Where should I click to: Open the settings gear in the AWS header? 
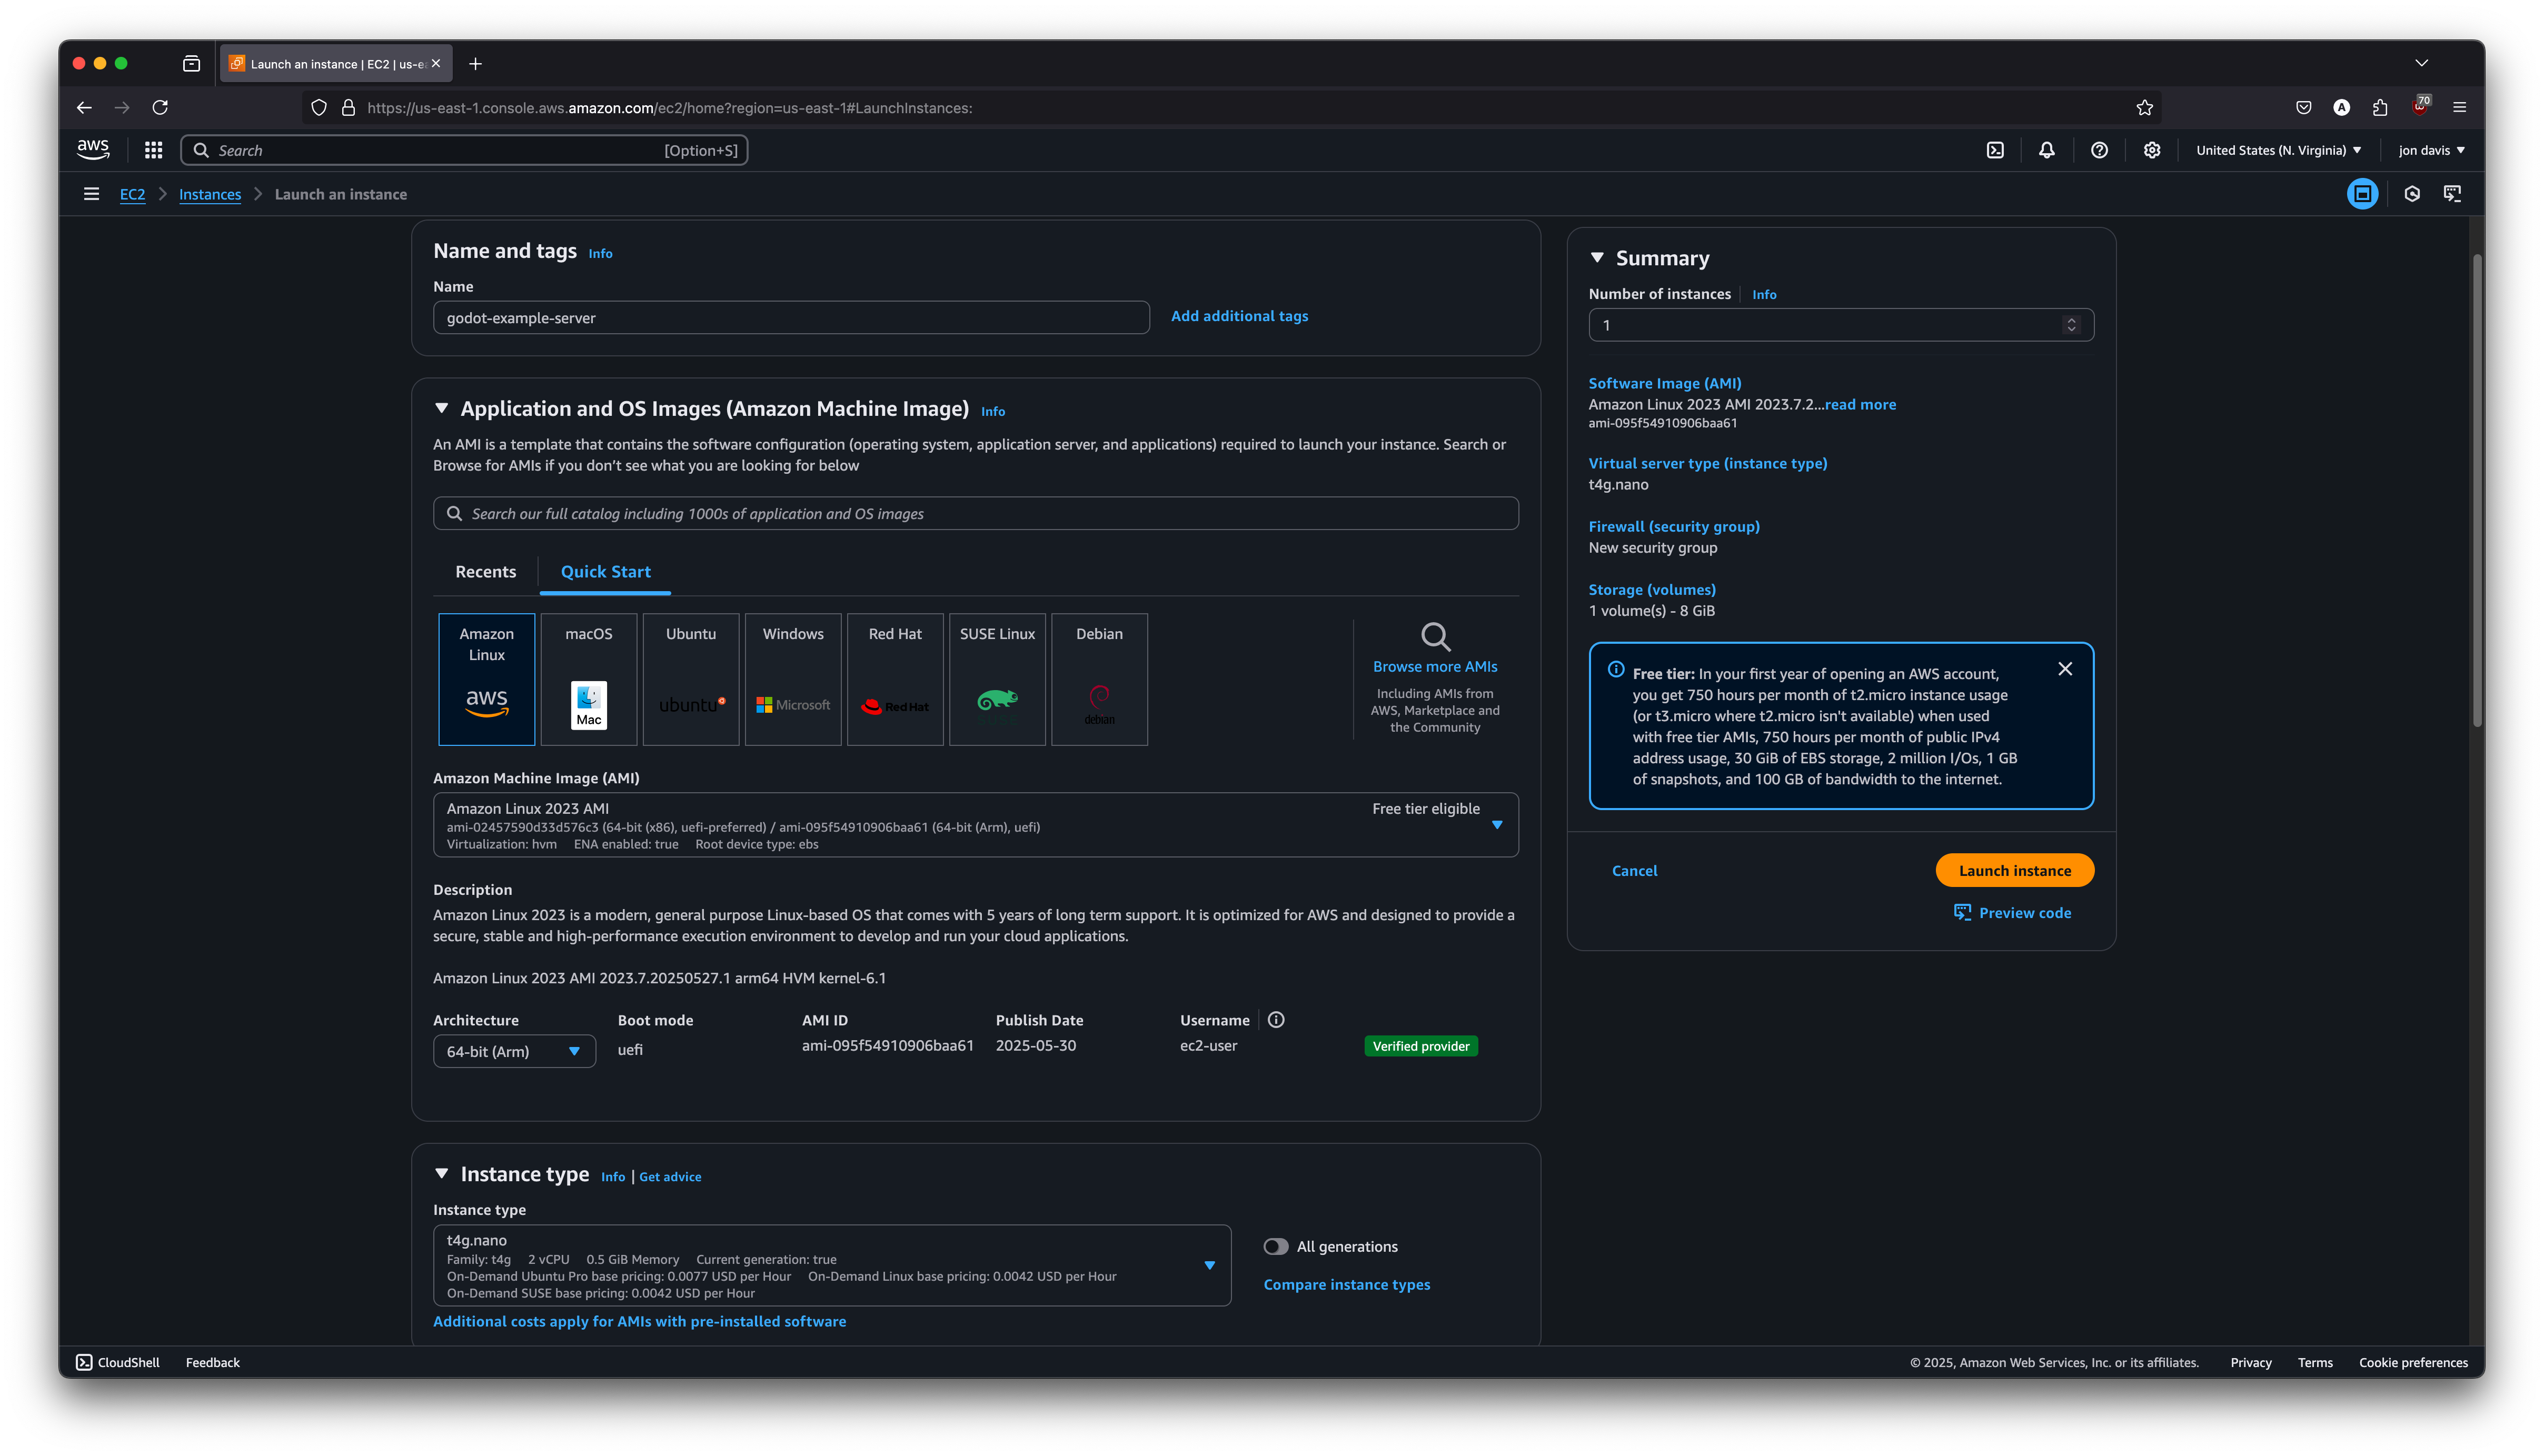(x=2152, y=150)
